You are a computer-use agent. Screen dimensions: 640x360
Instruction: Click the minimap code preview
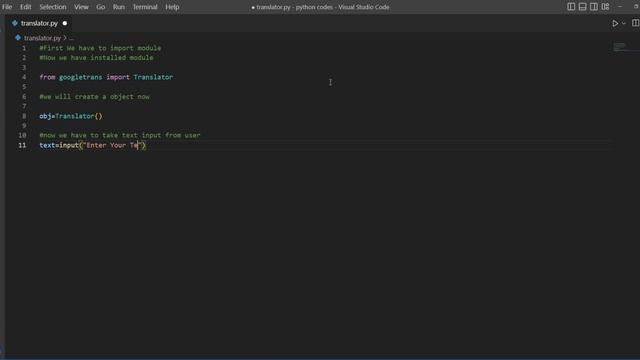(620, 47)
